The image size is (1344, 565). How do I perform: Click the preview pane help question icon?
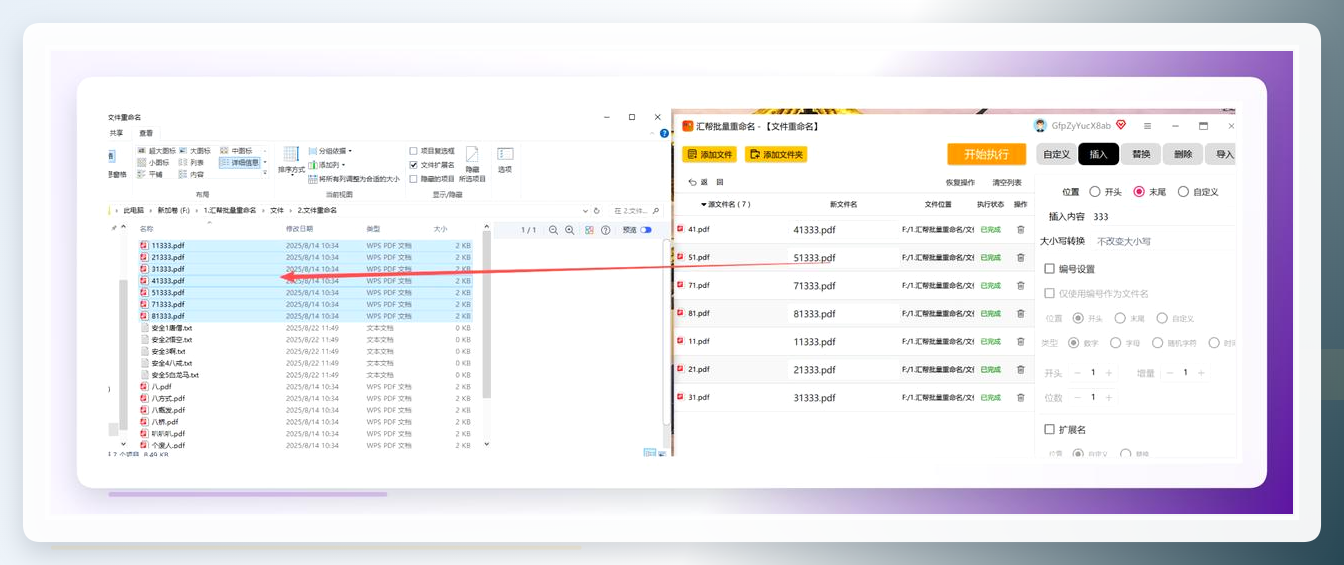[x=605, y=230]
